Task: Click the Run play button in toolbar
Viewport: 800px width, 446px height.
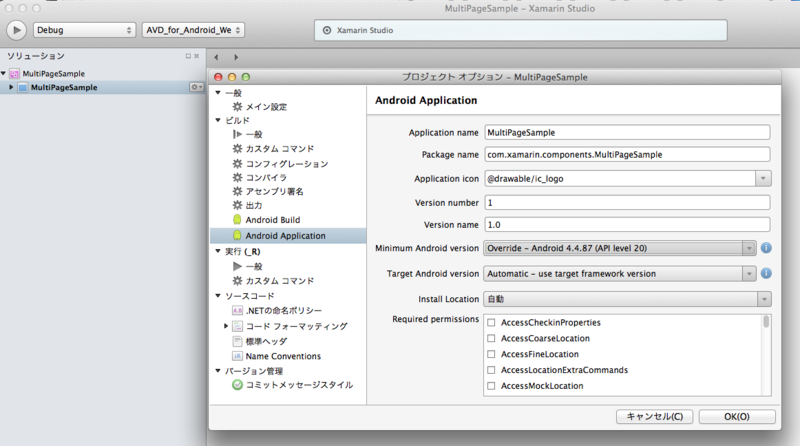Action: [16, 30]
